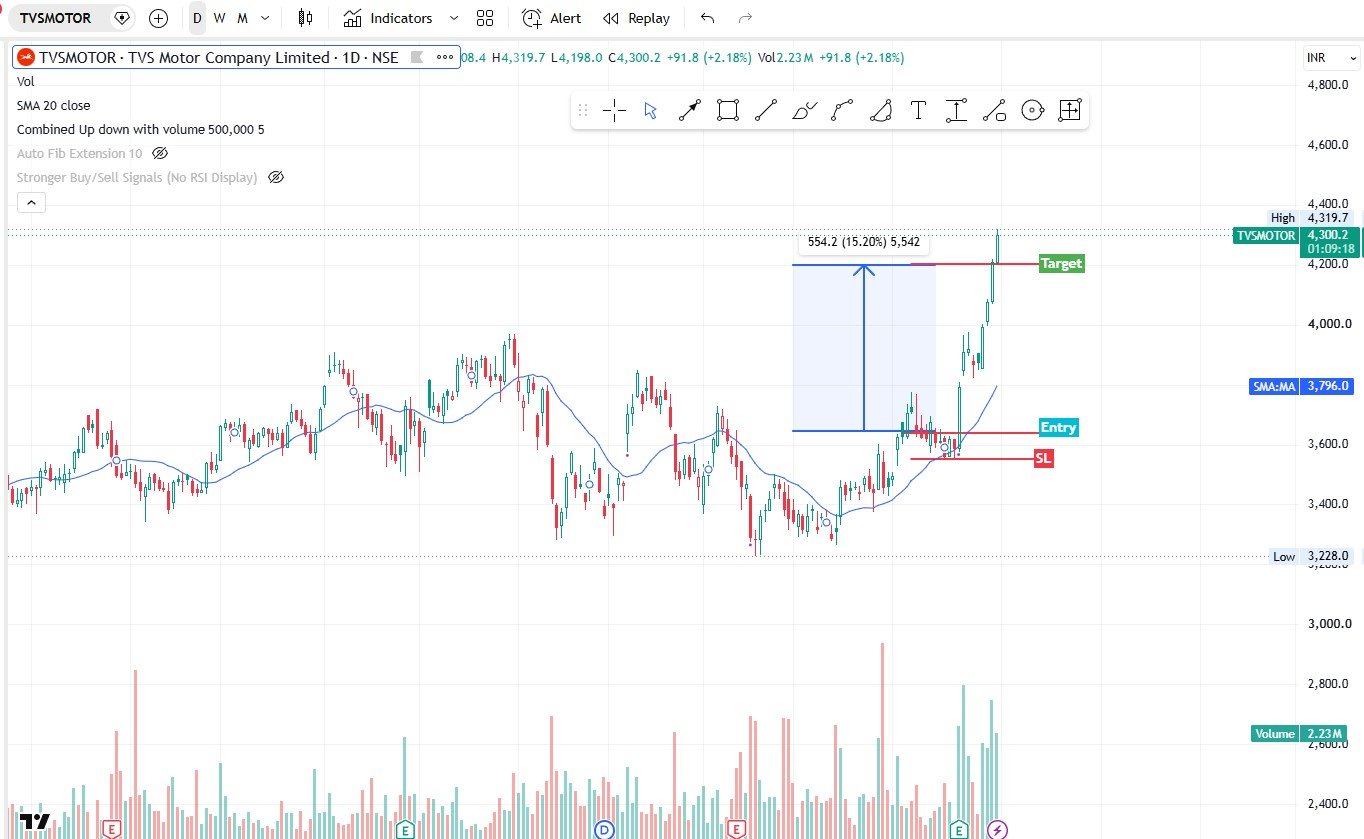Select the arrow pointer cursor tool

(x=651, y=111)
